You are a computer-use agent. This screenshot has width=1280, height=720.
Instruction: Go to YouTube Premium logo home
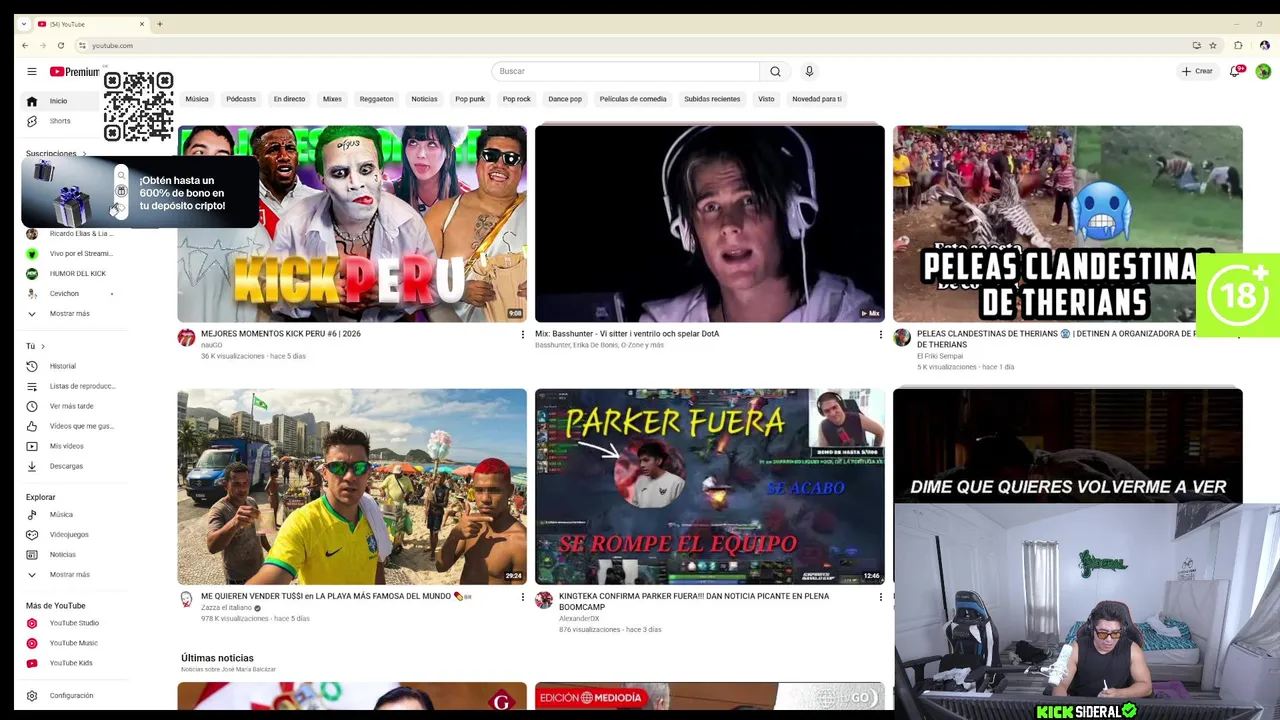click(74, 71)
